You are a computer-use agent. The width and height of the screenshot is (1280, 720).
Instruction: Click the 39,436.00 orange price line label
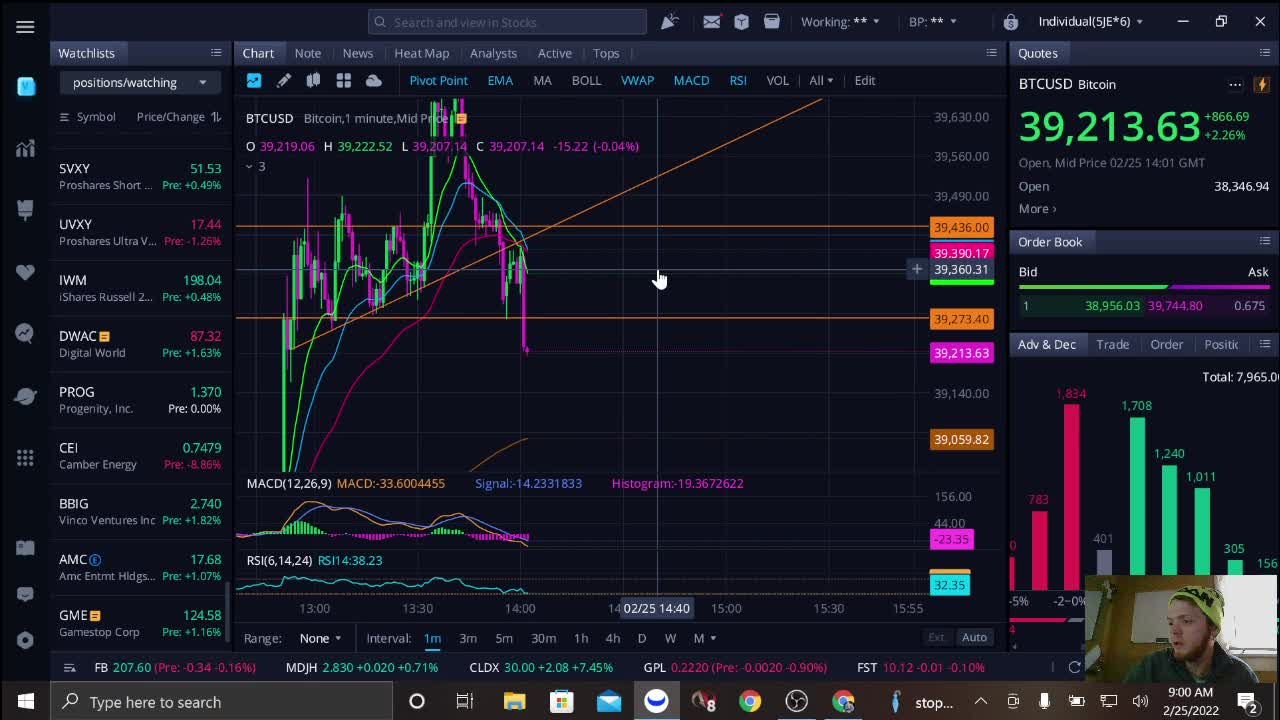tap(961, 227)
